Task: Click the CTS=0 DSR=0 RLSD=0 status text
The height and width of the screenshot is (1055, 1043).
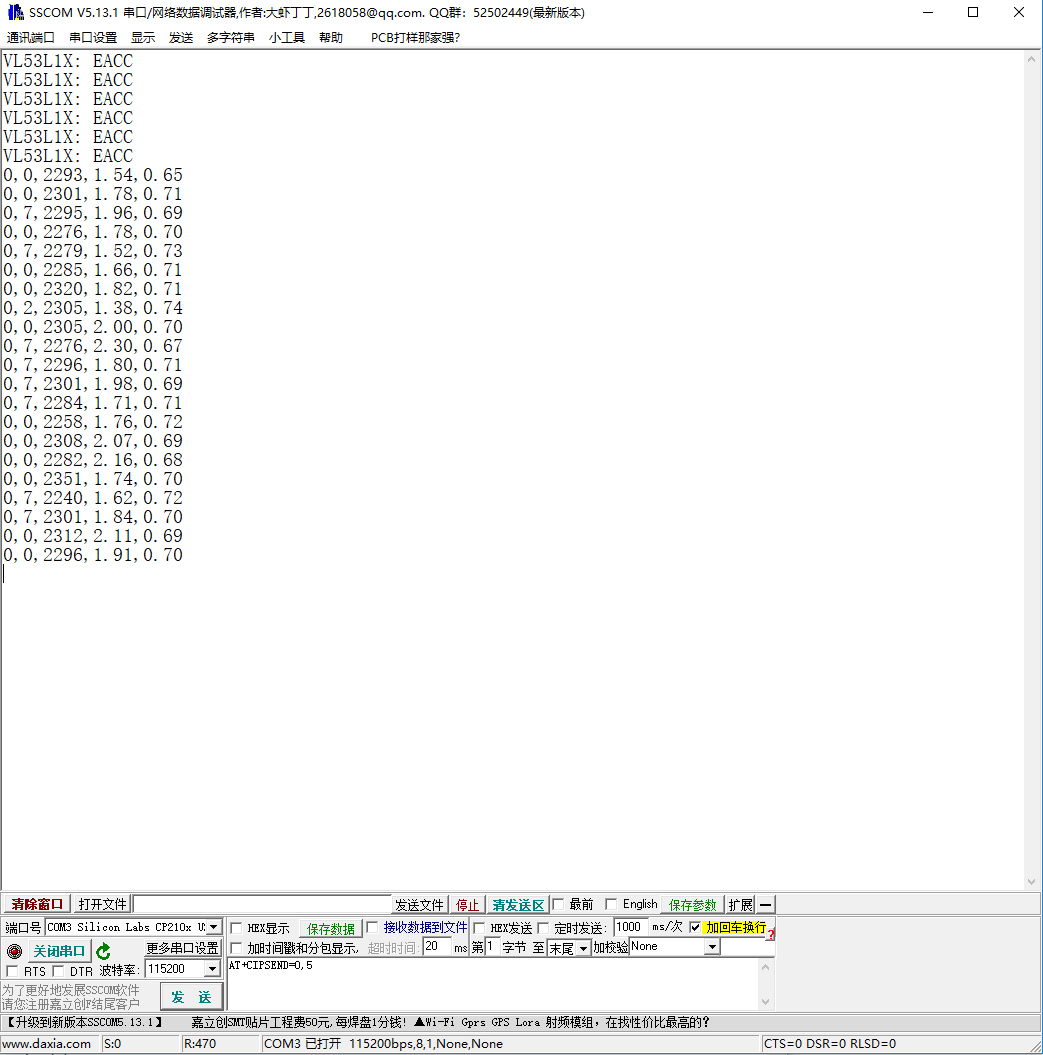Action: [830, 1044]
